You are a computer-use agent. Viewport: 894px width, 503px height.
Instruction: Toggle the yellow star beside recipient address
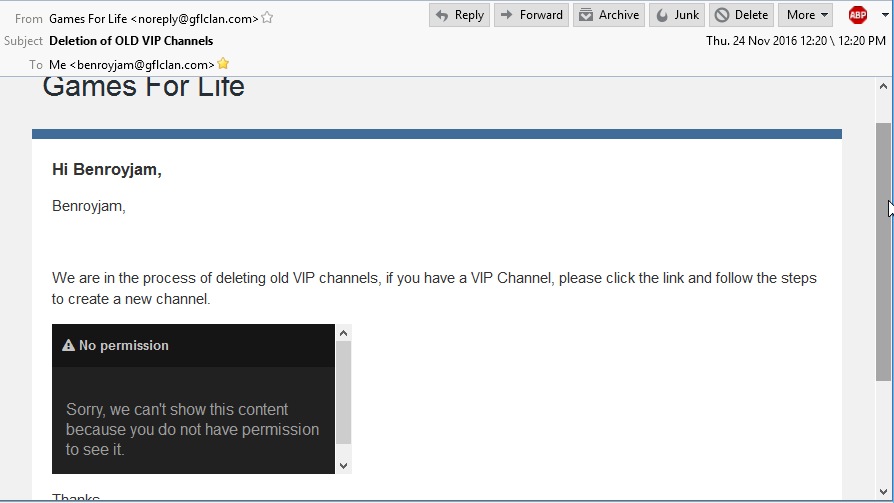point(224,64)
